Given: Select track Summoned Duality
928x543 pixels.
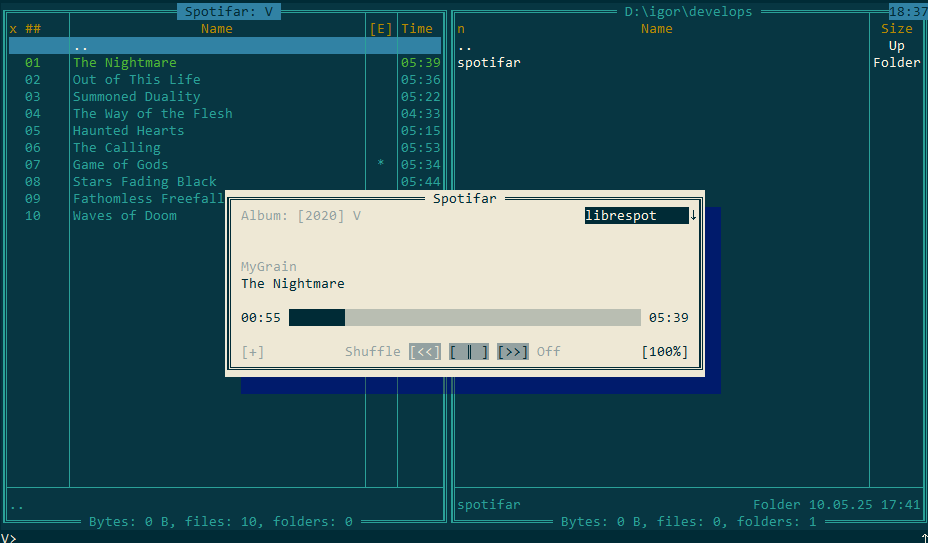Looking at the screenshot, I should click(225, 97).
